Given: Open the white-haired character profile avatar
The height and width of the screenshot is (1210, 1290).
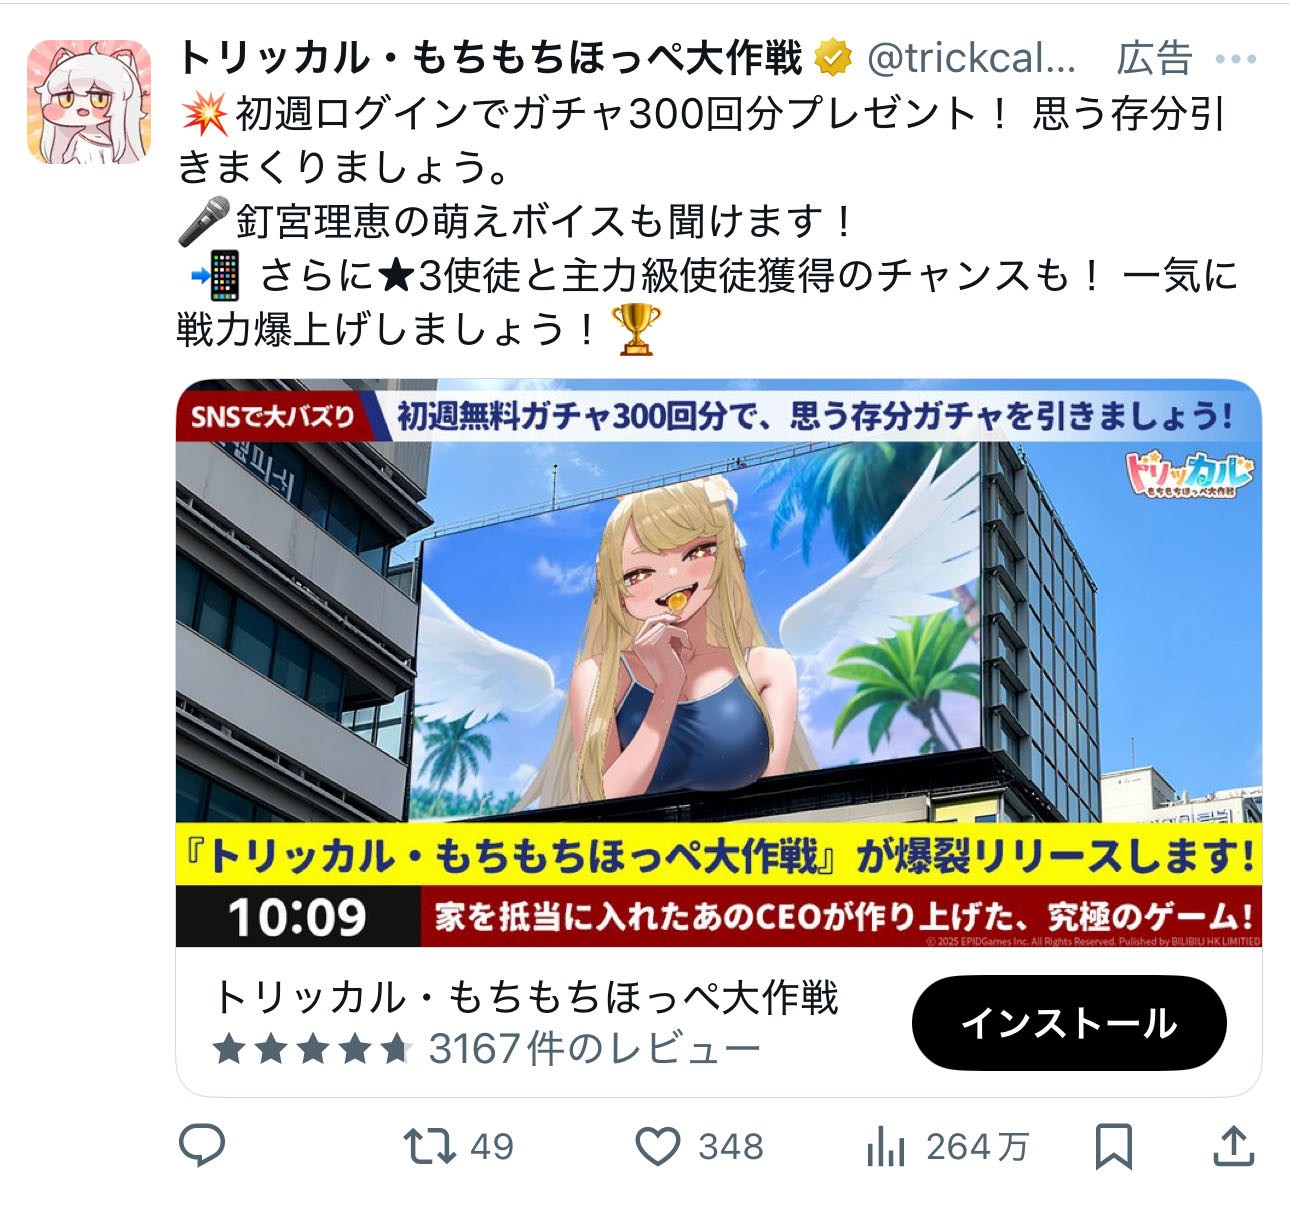Looking at the screenshot, I should [89, 102].
